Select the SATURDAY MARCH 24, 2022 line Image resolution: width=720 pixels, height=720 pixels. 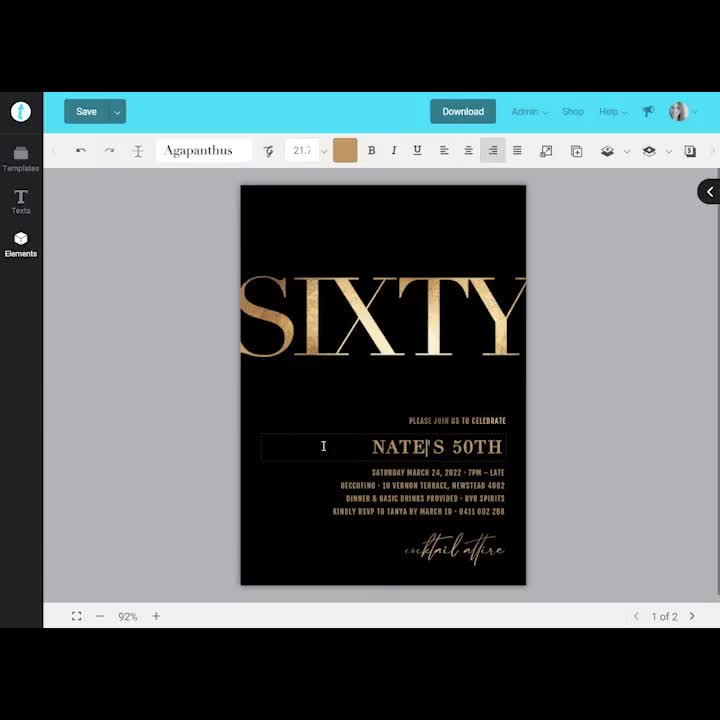(438, 472)
